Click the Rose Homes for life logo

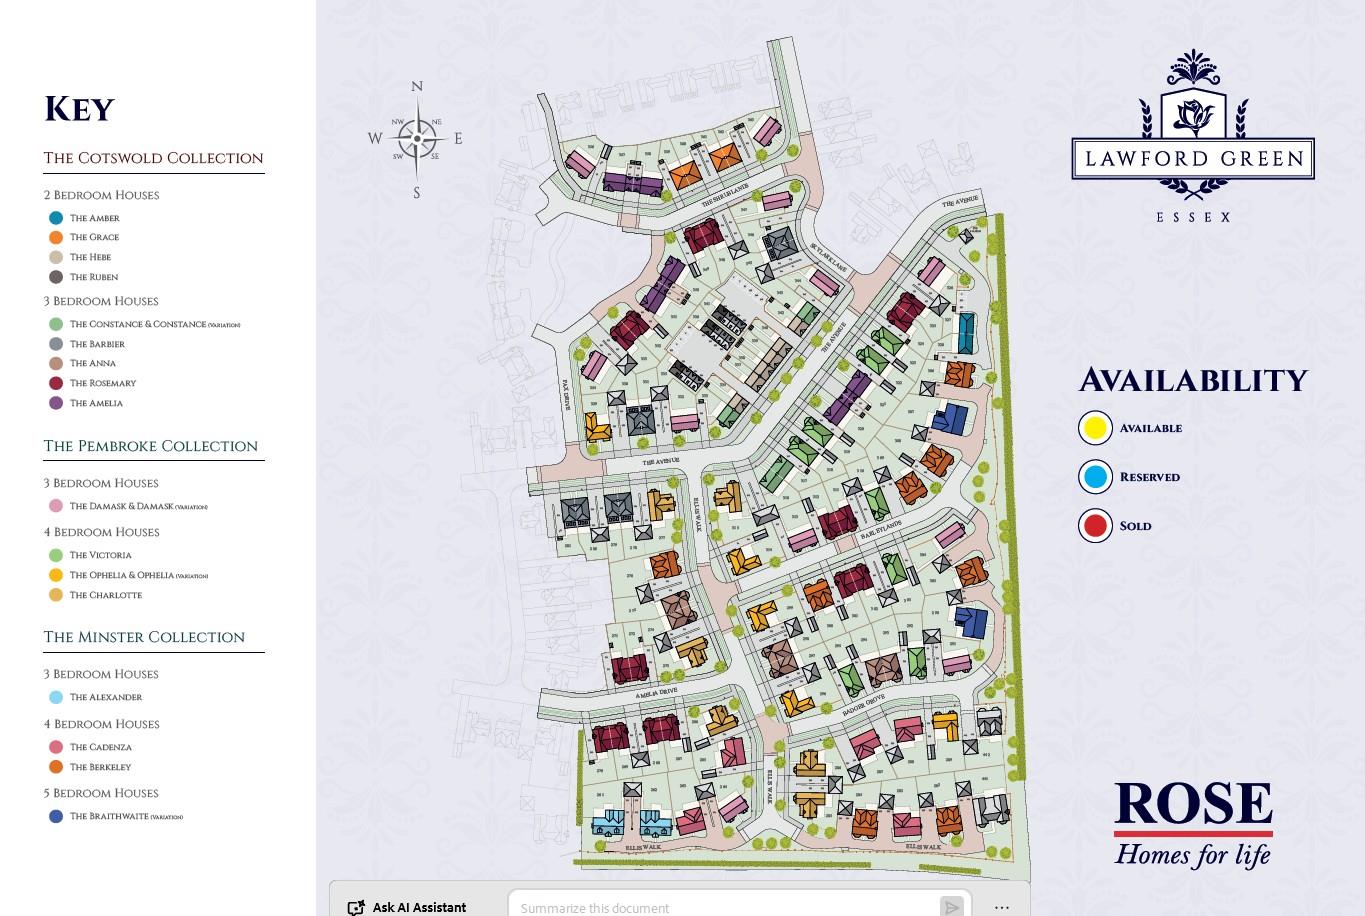1193,823
